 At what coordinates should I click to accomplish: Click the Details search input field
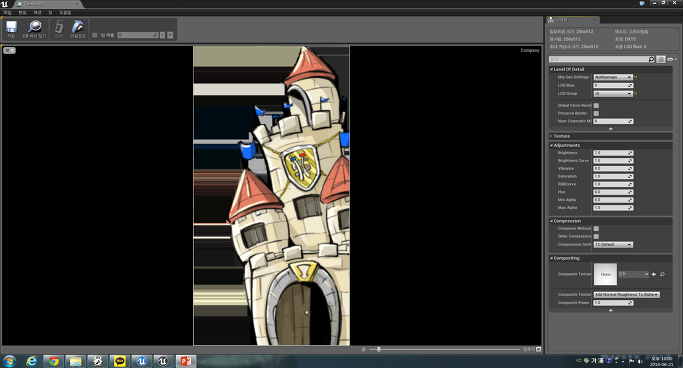pyautogui.click(x=598, y=59)
